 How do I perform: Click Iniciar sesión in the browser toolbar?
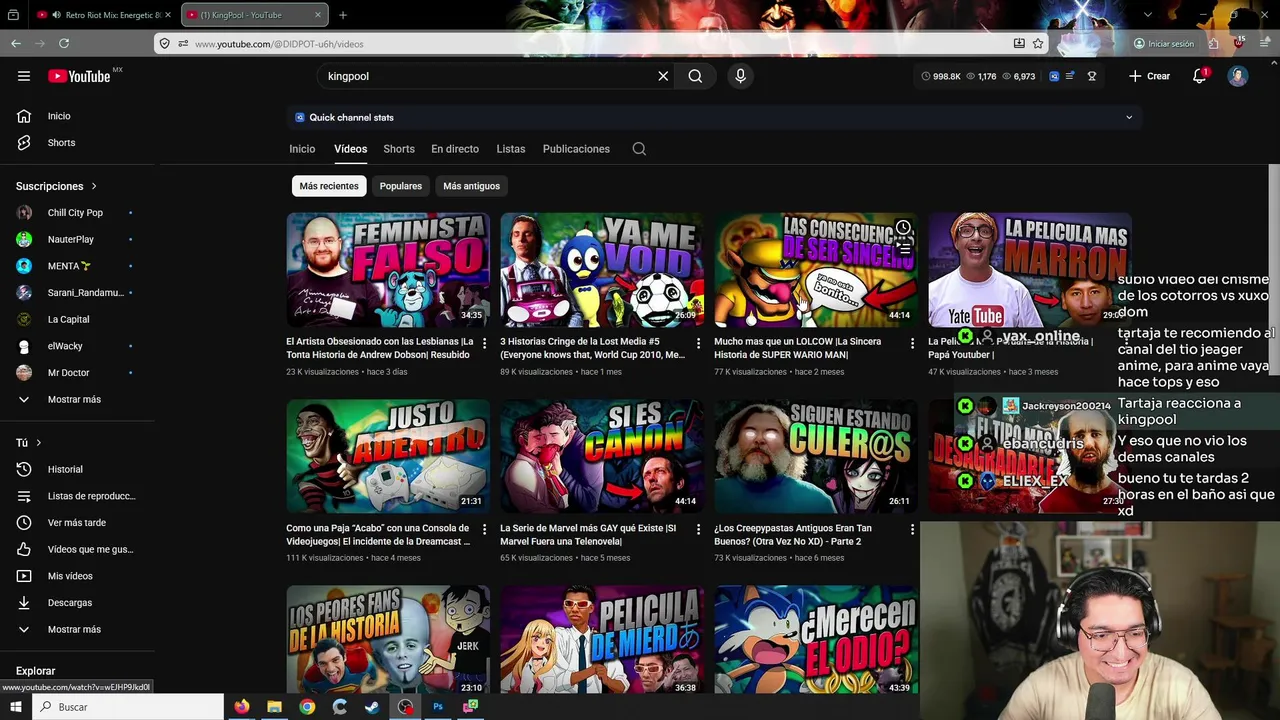click(1164, 43)
